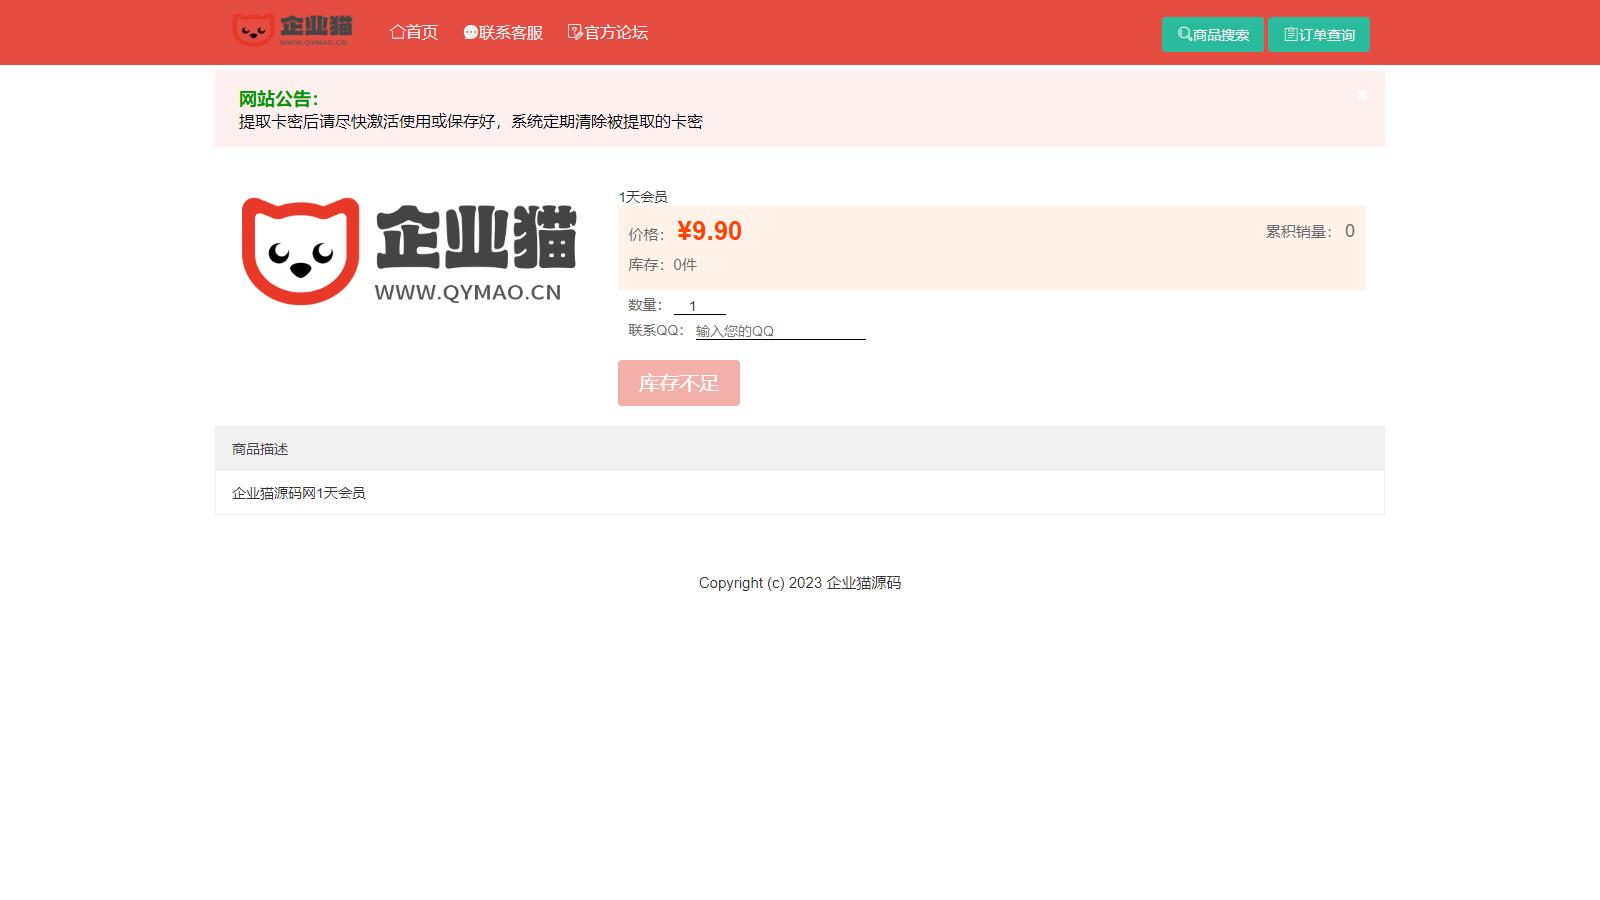Select the 商品描述 section header
The image size is (1600, 900).
(800, 449)
